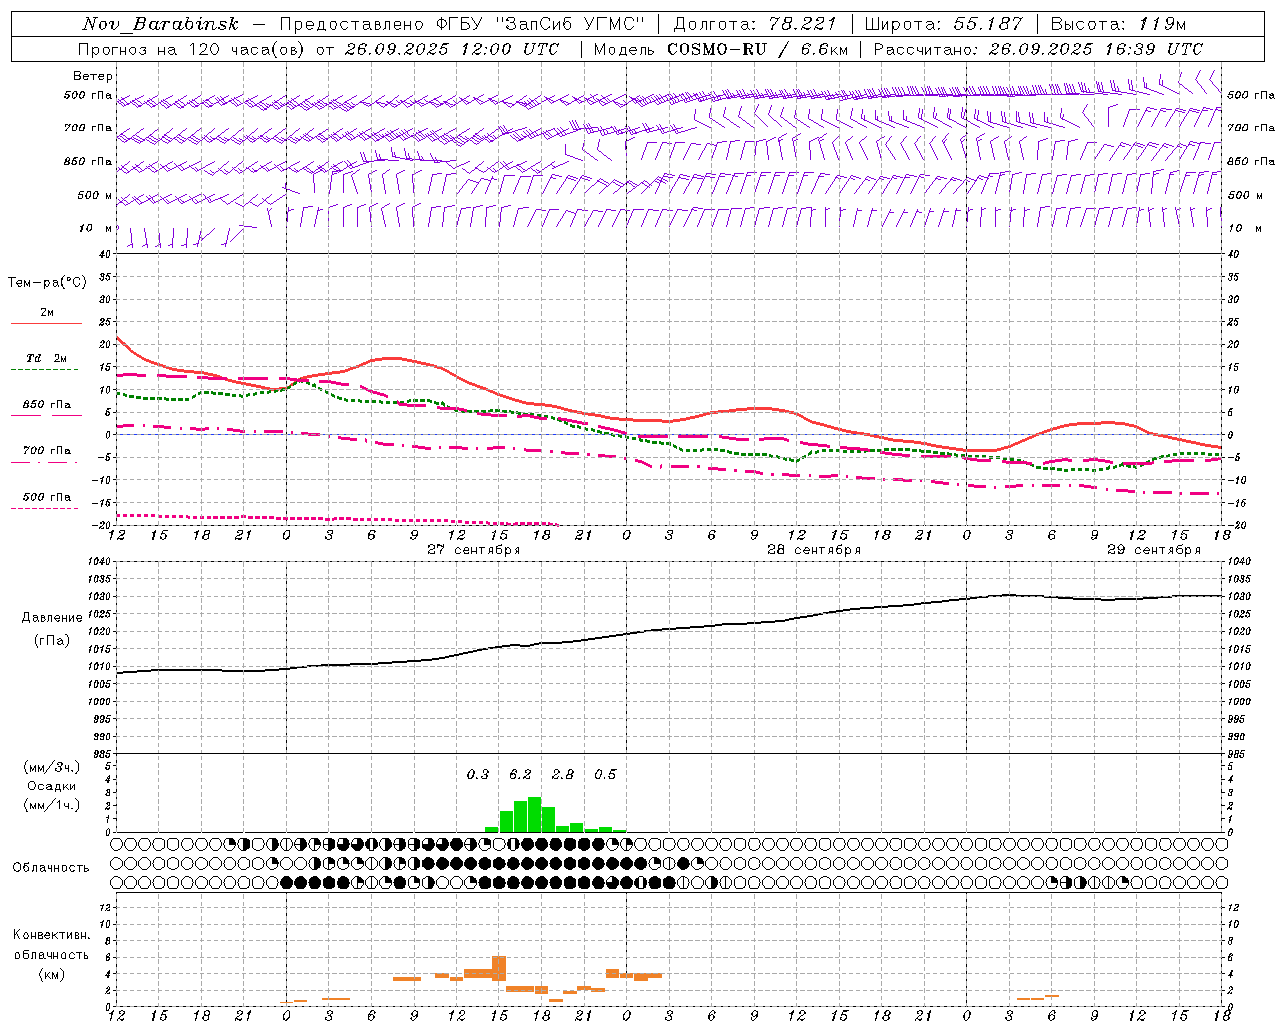Click the Тем-ра(°C) temperature axis title
Image resolution: width=1280 pixels, height=1024 pixels.
pyautogui.click(x=47, y=283)
